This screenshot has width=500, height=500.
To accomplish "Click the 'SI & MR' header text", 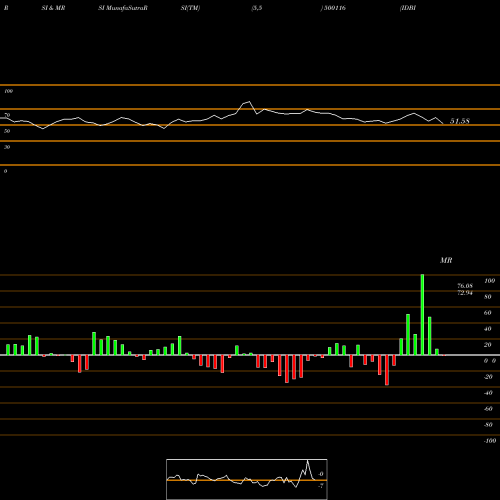I will pos(53,8).
